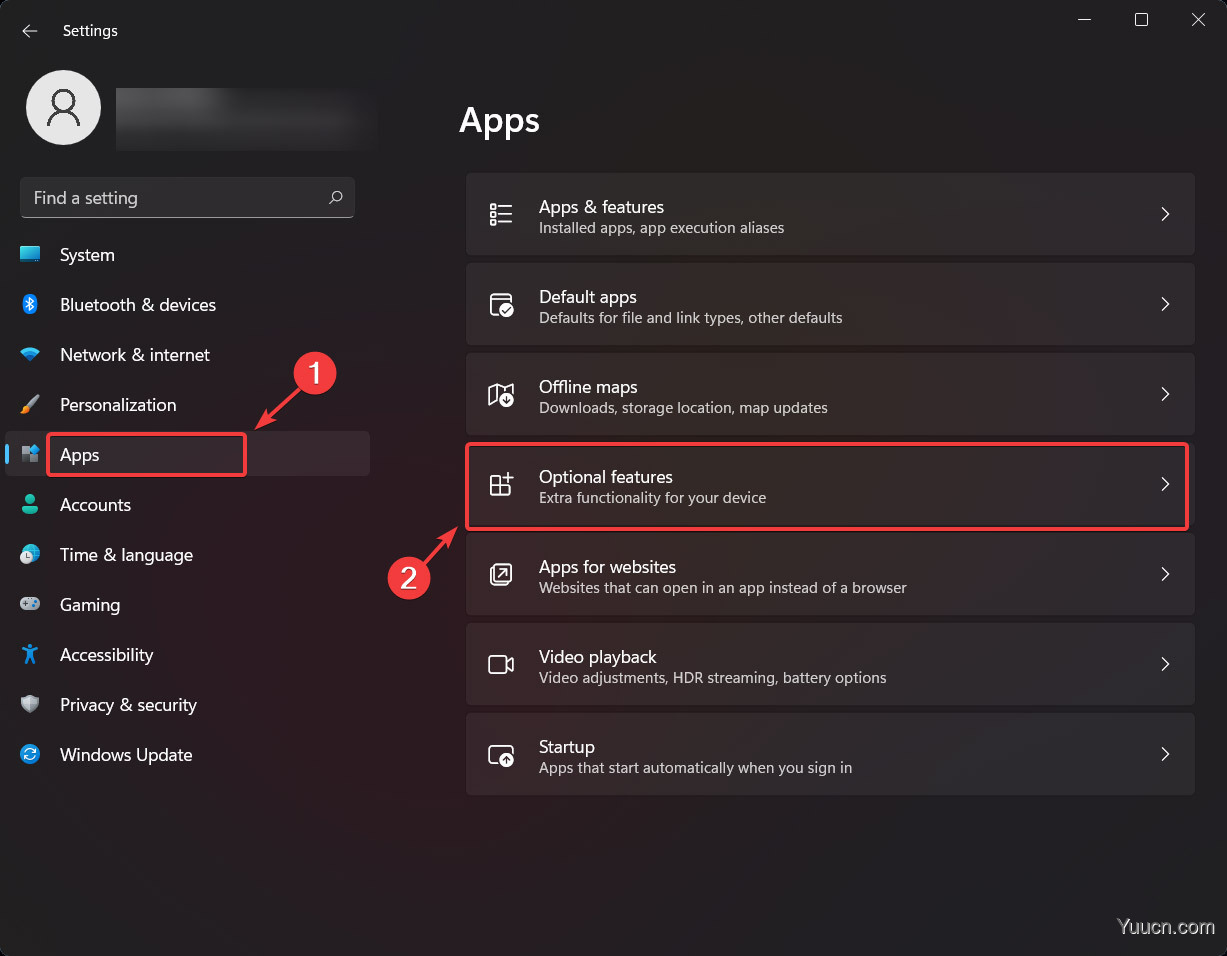Close the Settings window
The height and width of the screenshot is (956, 1227).
(x=1198, y=20)
